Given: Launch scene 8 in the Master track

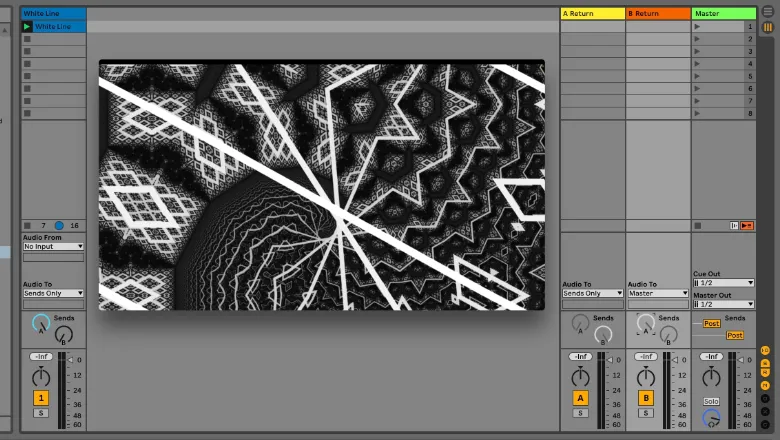Looking at the screenshot, I should 697,113.
